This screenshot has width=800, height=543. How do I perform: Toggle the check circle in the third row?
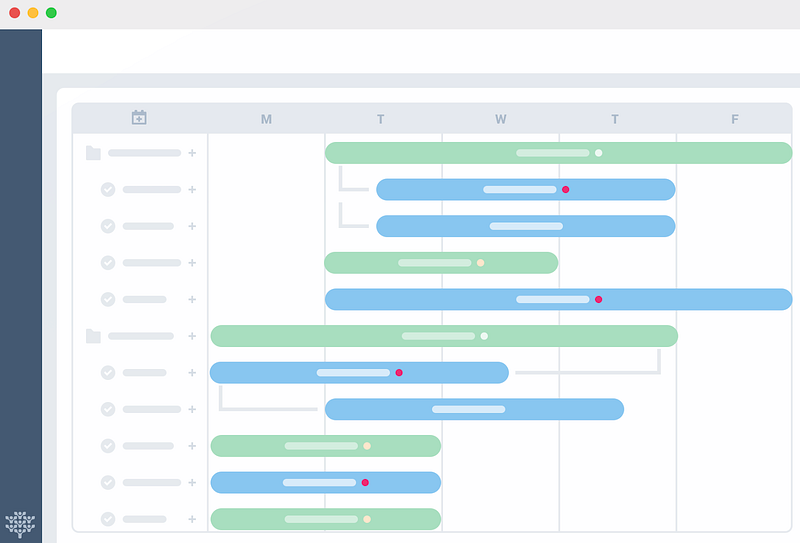[108, 226]
